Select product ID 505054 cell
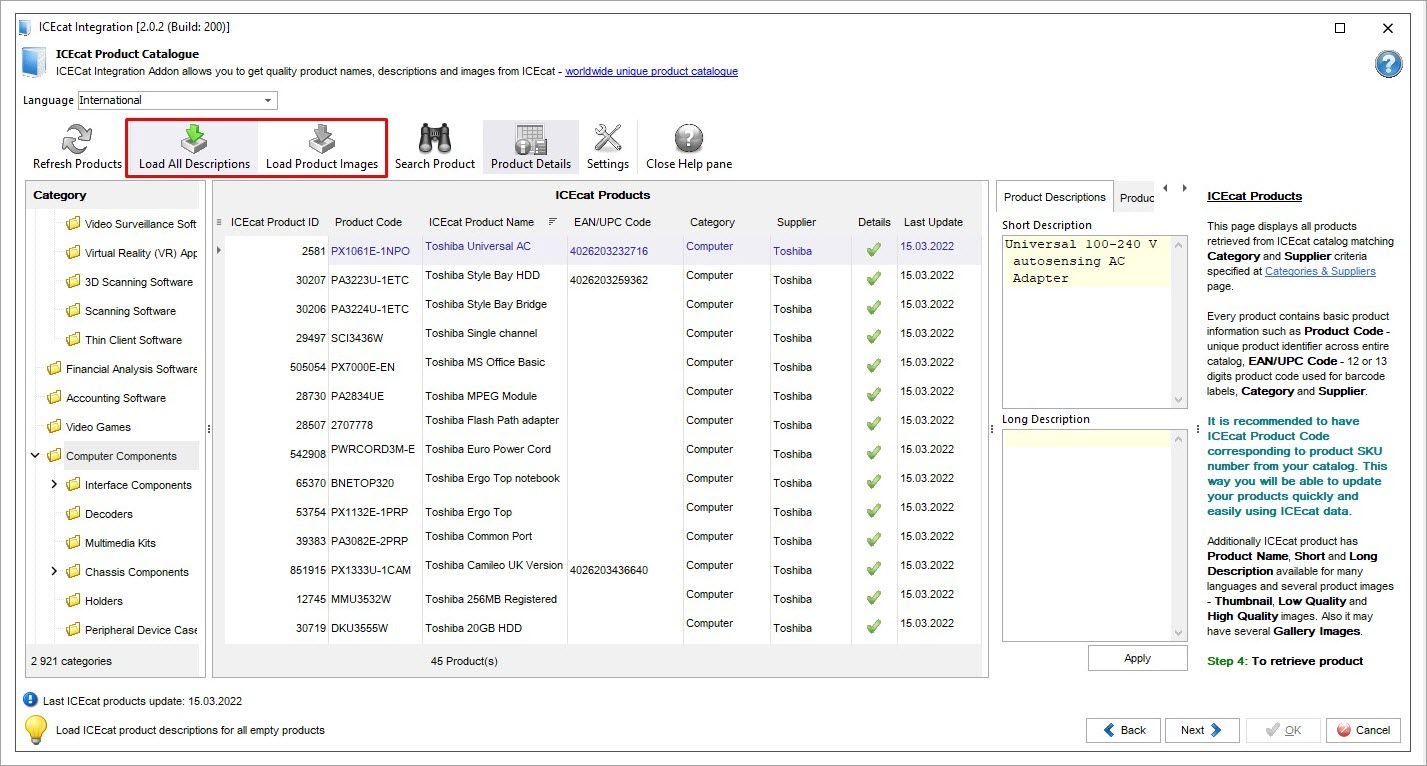The image size is (1427, 766). tap(308, 367)
